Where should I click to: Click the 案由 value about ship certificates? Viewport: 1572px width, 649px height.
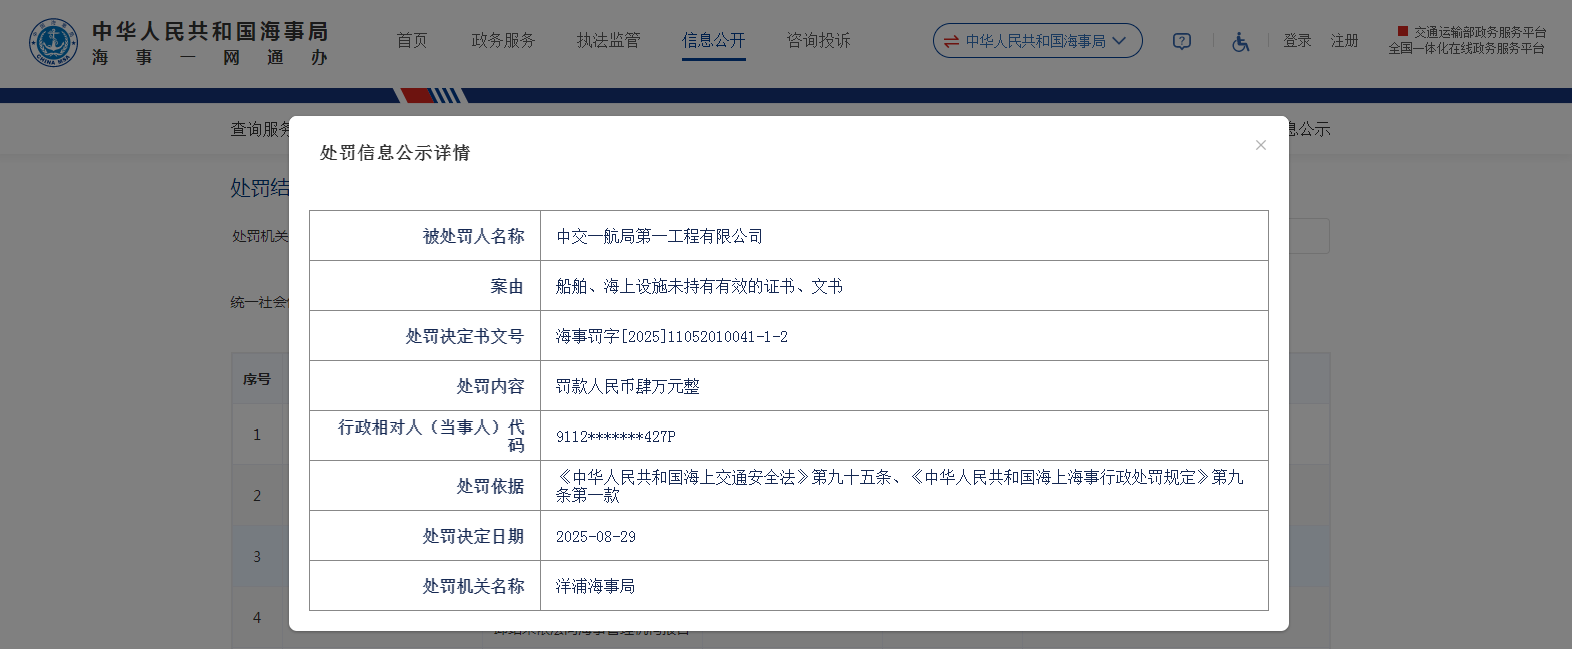point(699,286)
